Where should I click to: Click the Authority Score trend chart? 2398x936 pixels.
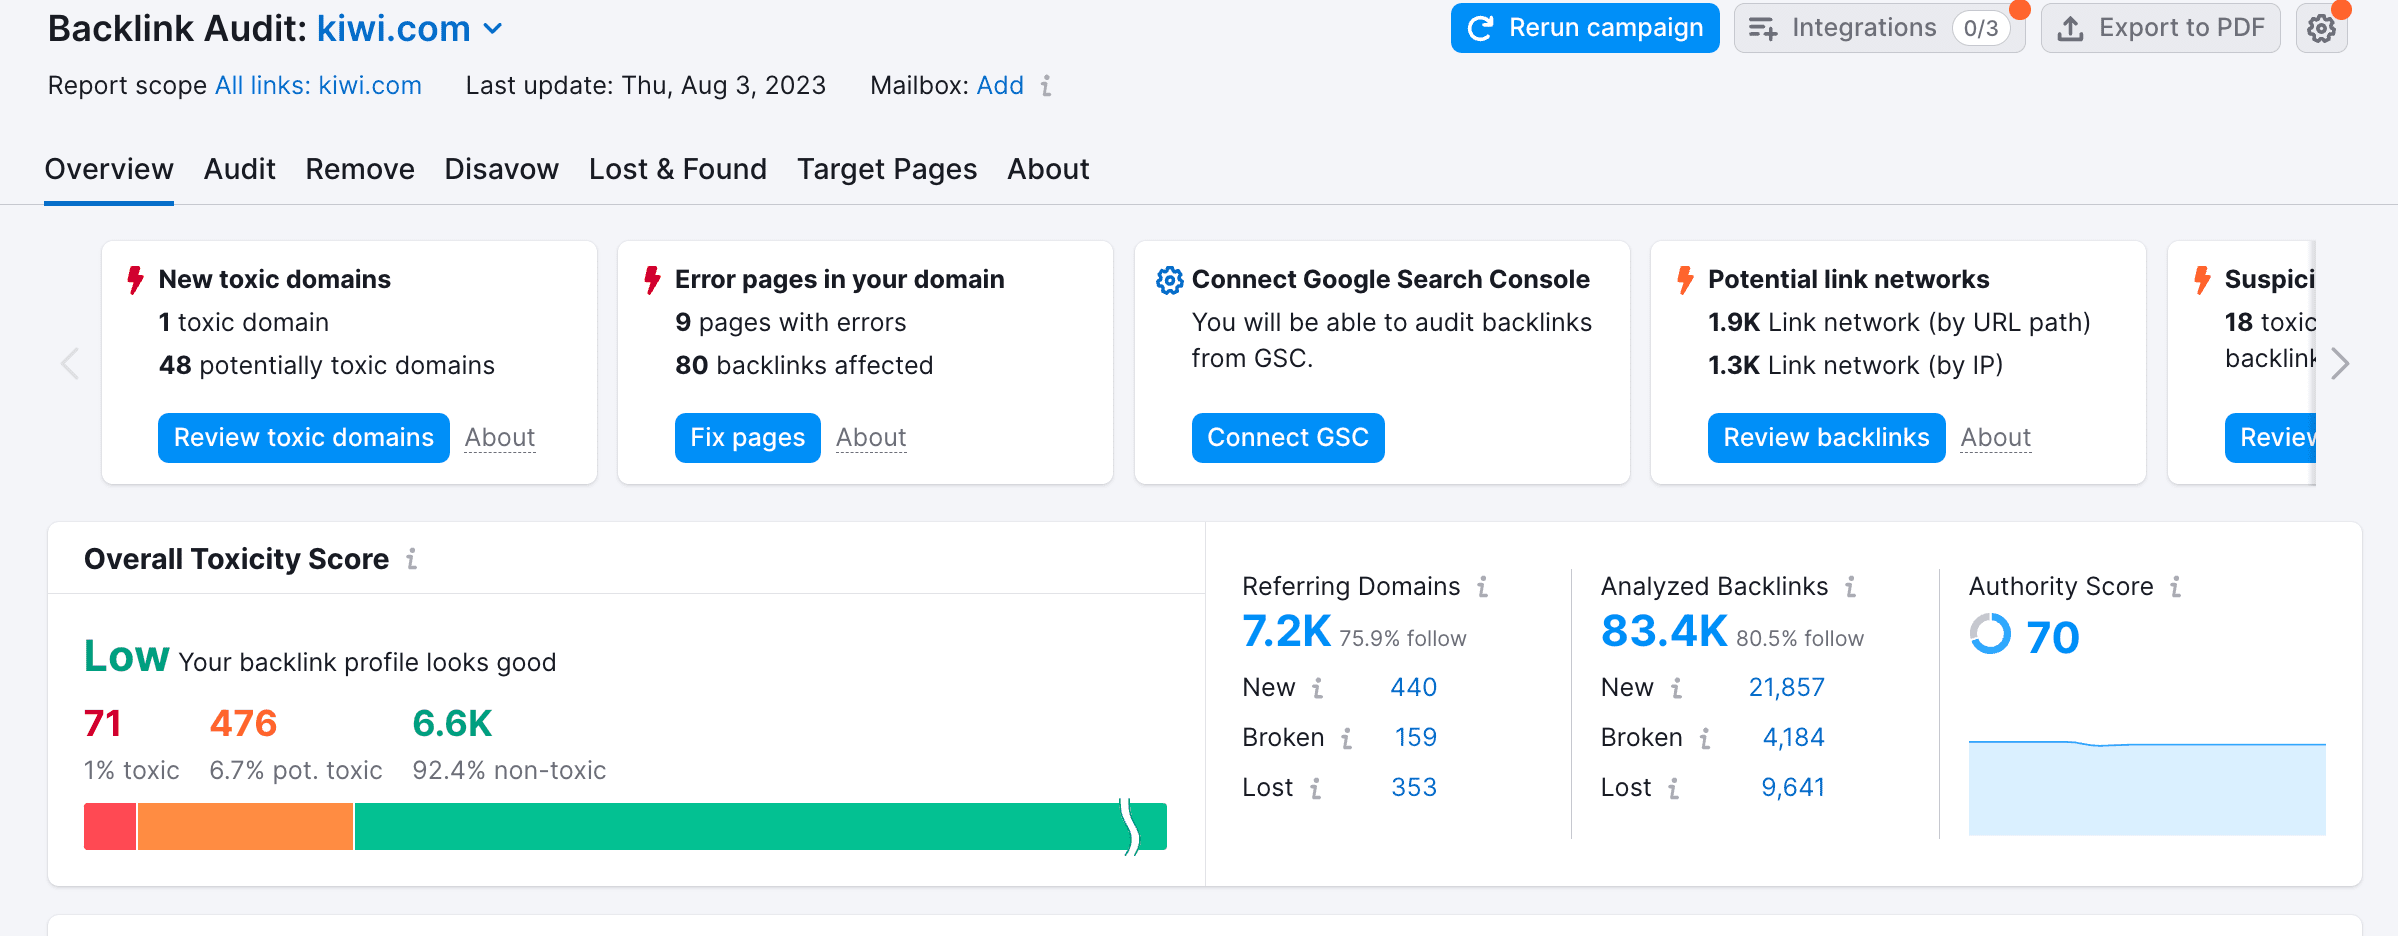[2147, 787]
